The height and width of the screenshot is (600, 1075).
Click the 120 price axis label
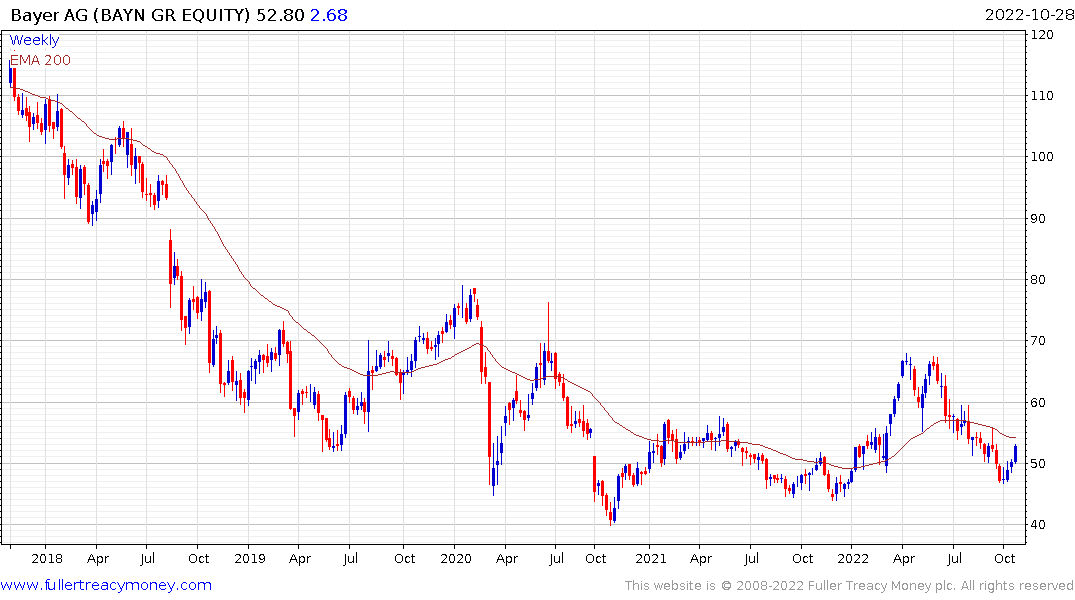(1042, 35)
